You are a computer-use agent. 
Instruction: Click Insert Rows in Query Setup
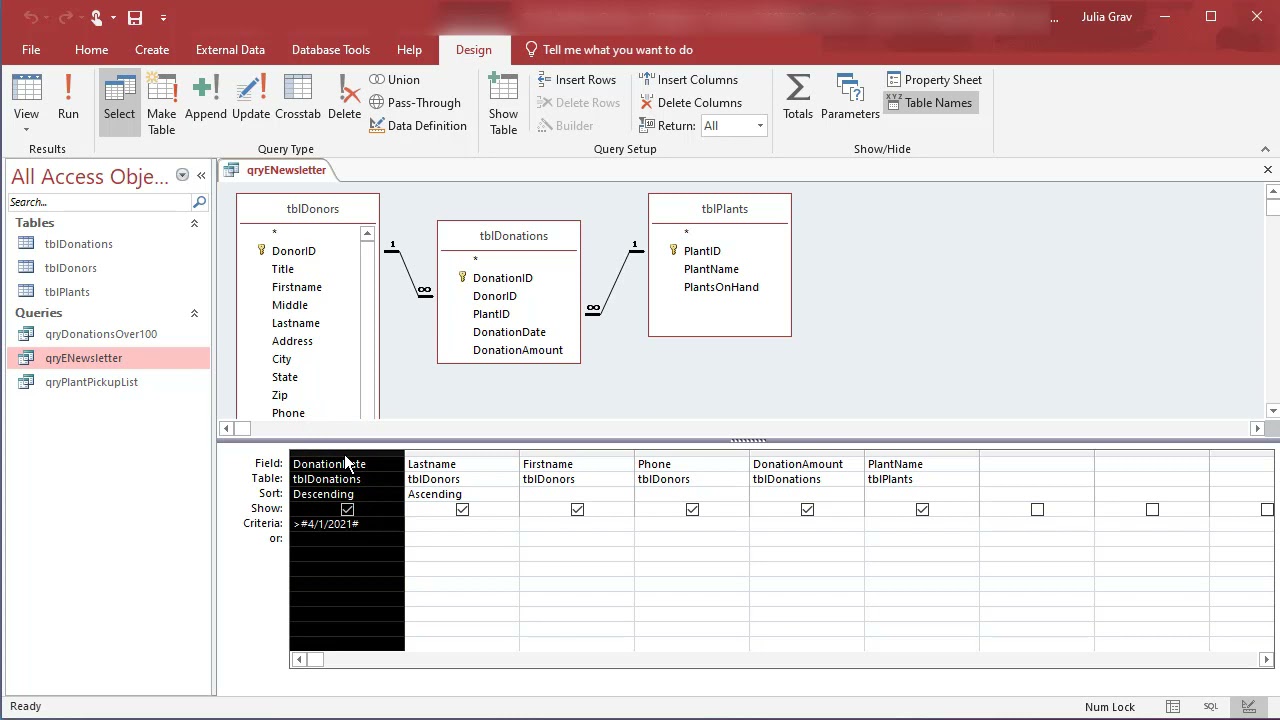576,80
